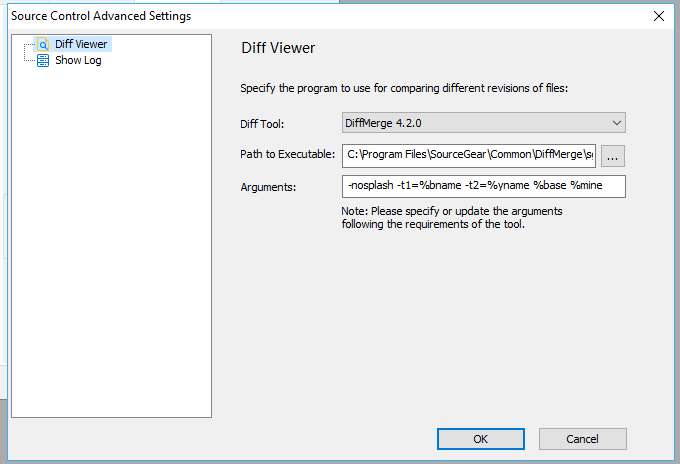Screen dimensions: 680x464
Task: Close the Source Control Advanced Settings window
Action: [x=659, y=16]
